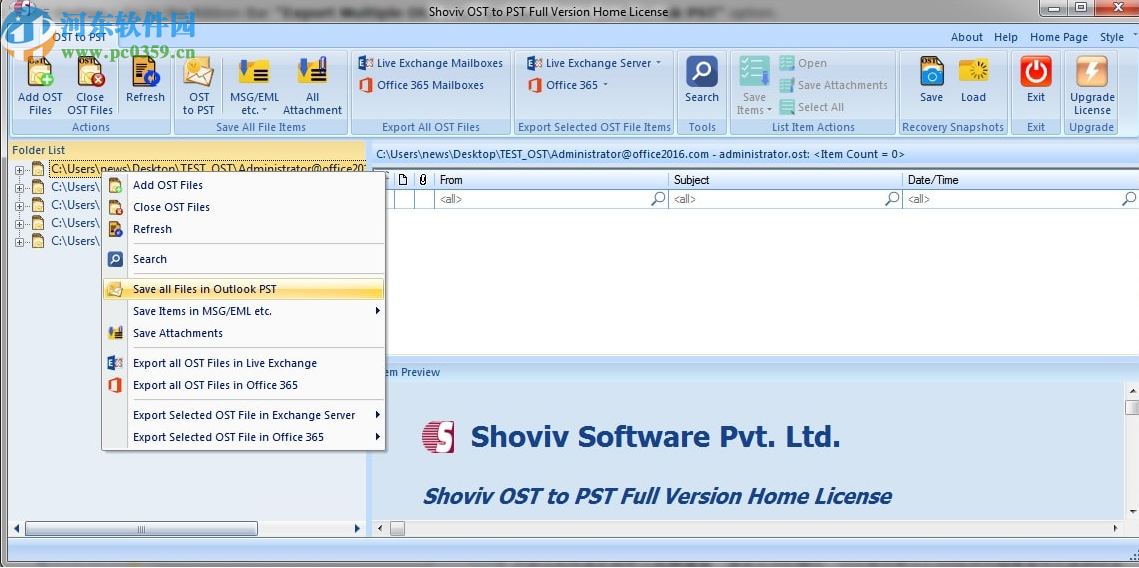This screenshot has height=568, width=1139.
Task: Click the Close OST Files ribbon icon
Action: [90, 86]
